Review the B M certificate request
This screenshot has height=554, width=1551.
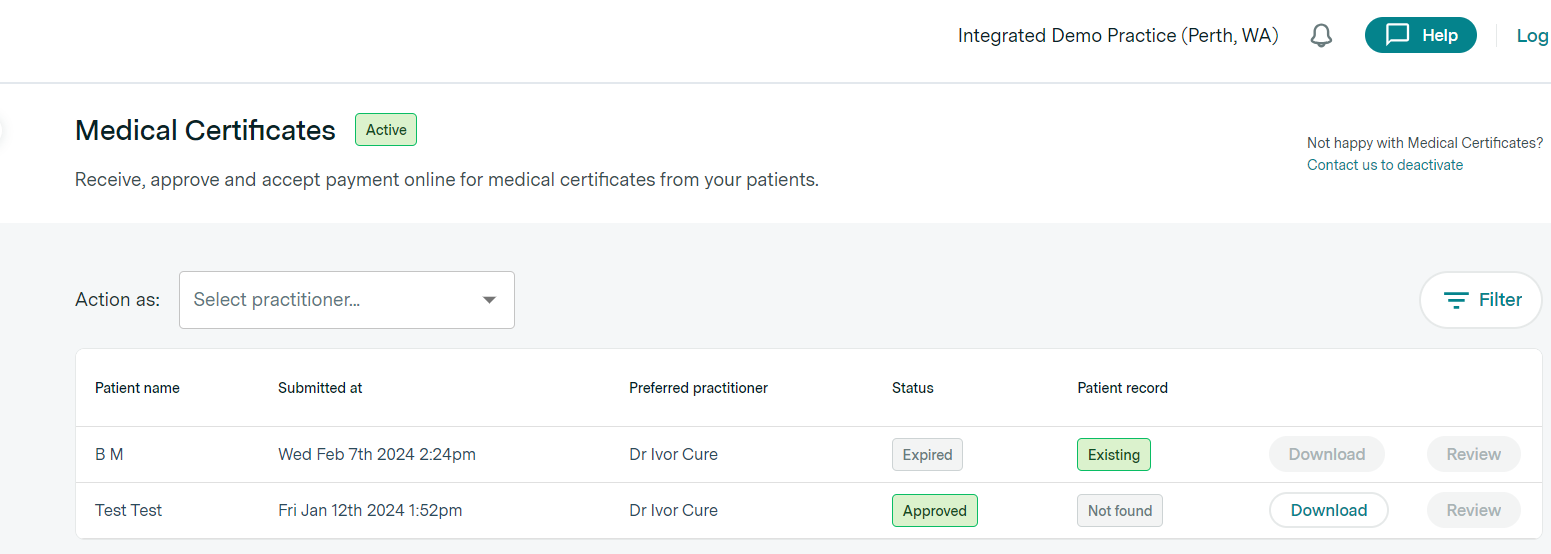click(x=1473, y=454)
